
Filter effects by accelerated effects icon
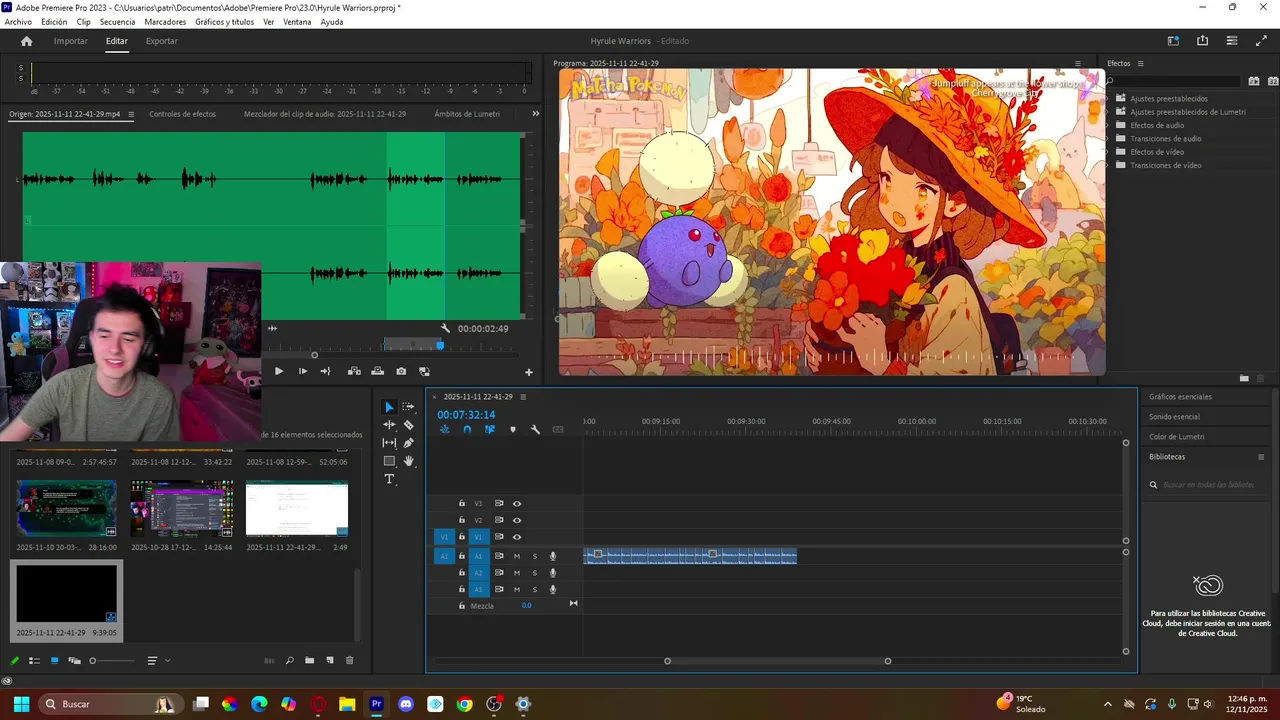pyautogui.click(x=1253, y=81)
